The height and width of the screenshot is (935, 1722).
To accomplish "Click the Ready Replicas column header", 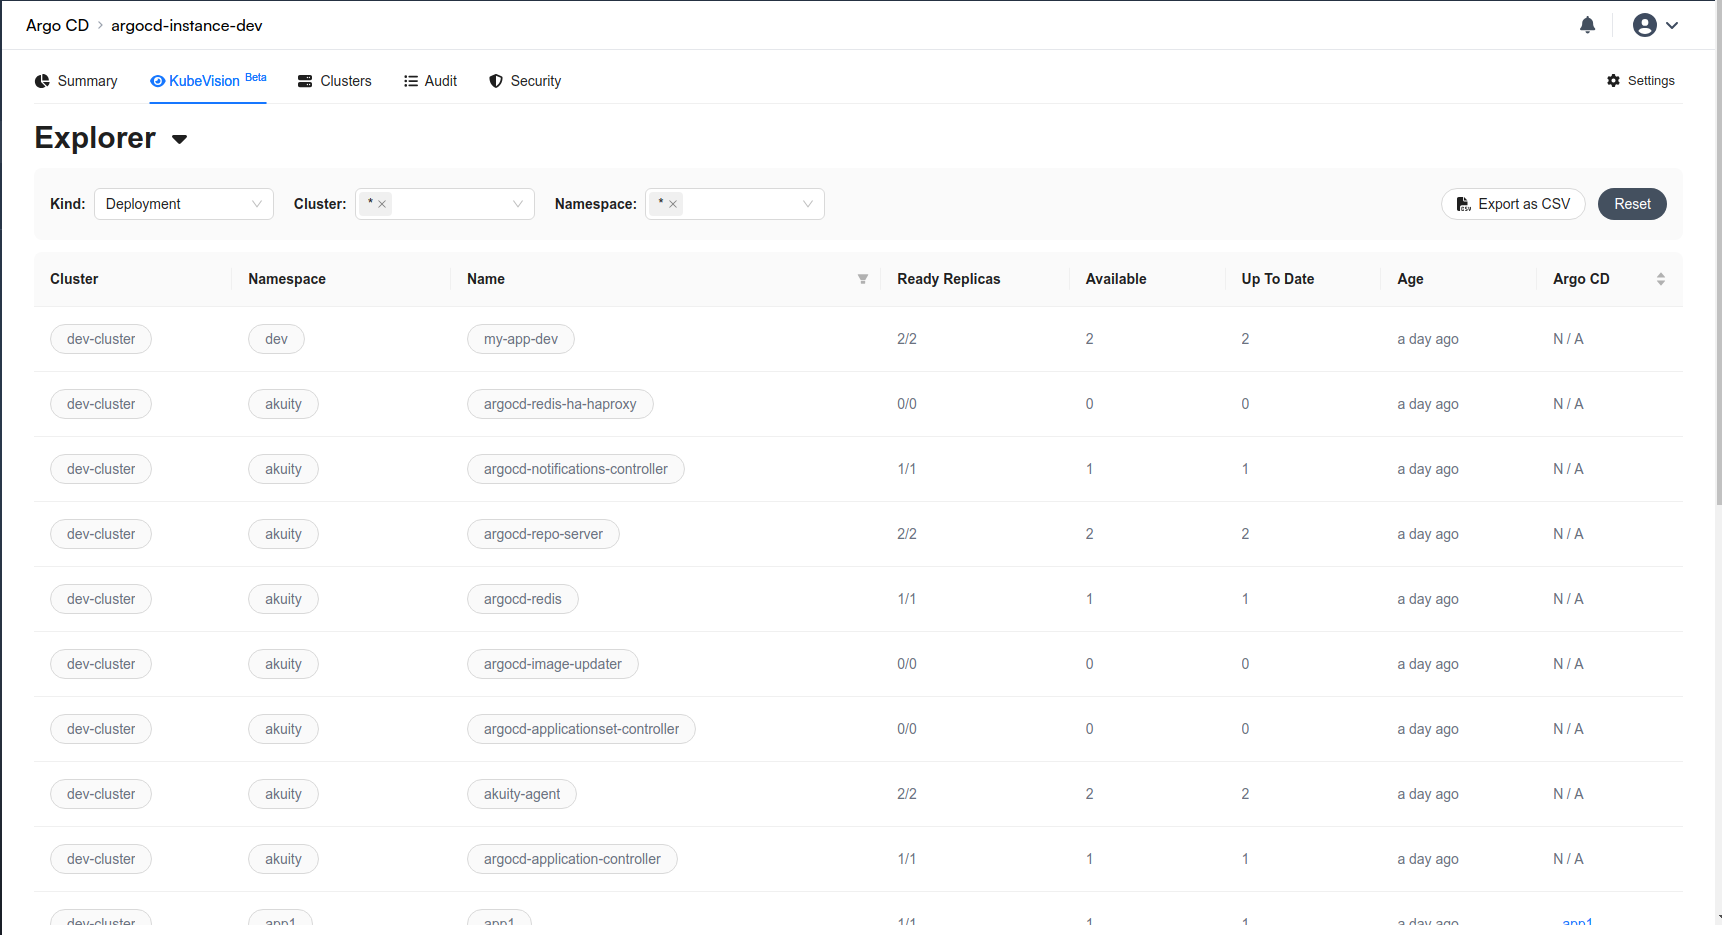I will 948,279.
